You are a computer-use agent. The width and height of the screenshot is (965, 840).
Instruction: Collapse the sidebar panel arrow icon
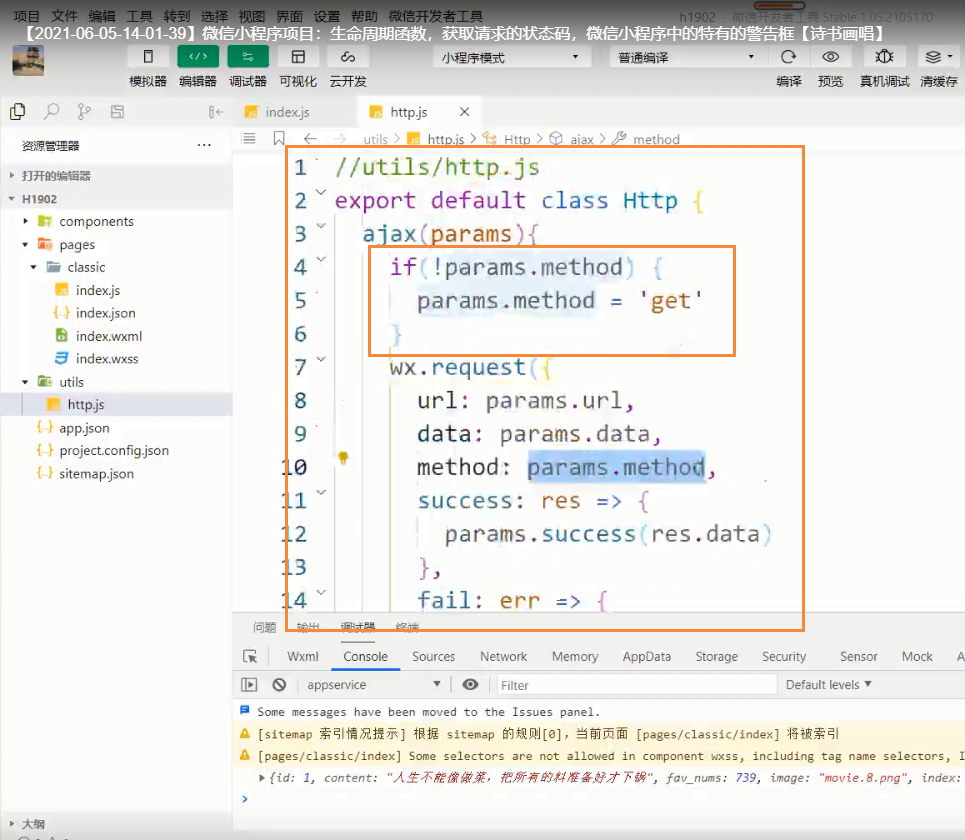click(215, 111)
